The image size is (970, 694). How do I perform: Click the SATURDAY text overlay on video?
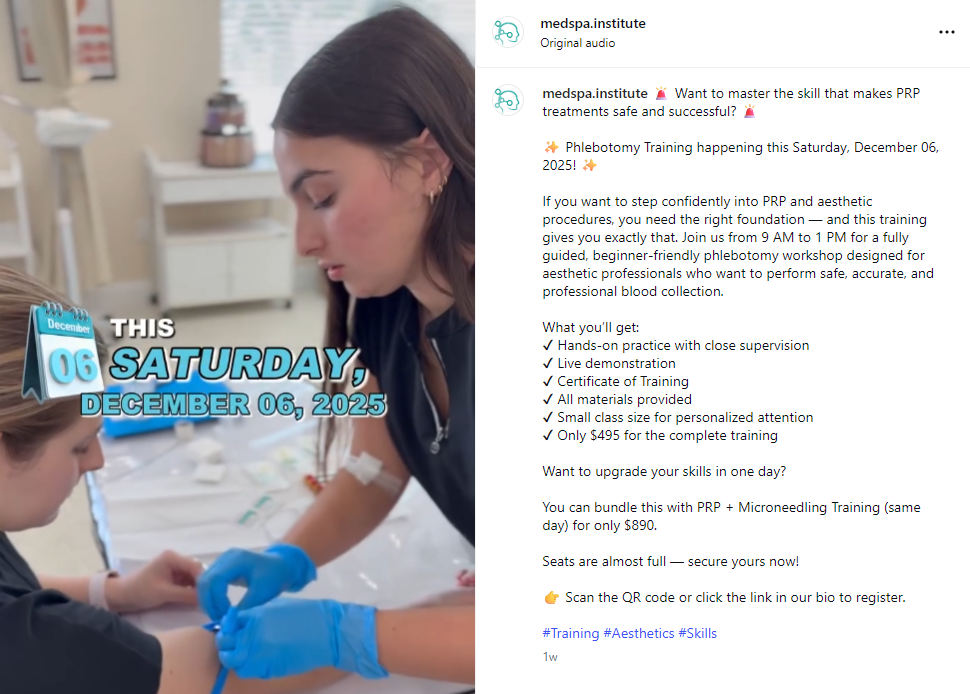tap(238, 364)
